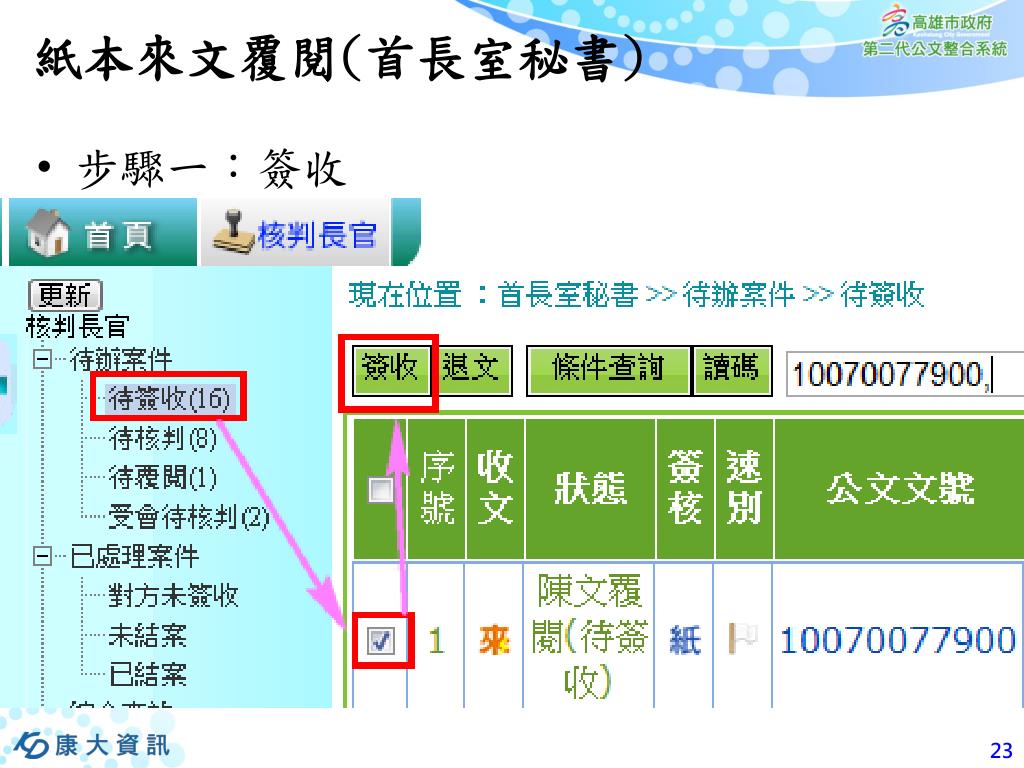Open the 首頁 tab
The height and width of the screenshot is (768, 1024).
tap(103, 232)
